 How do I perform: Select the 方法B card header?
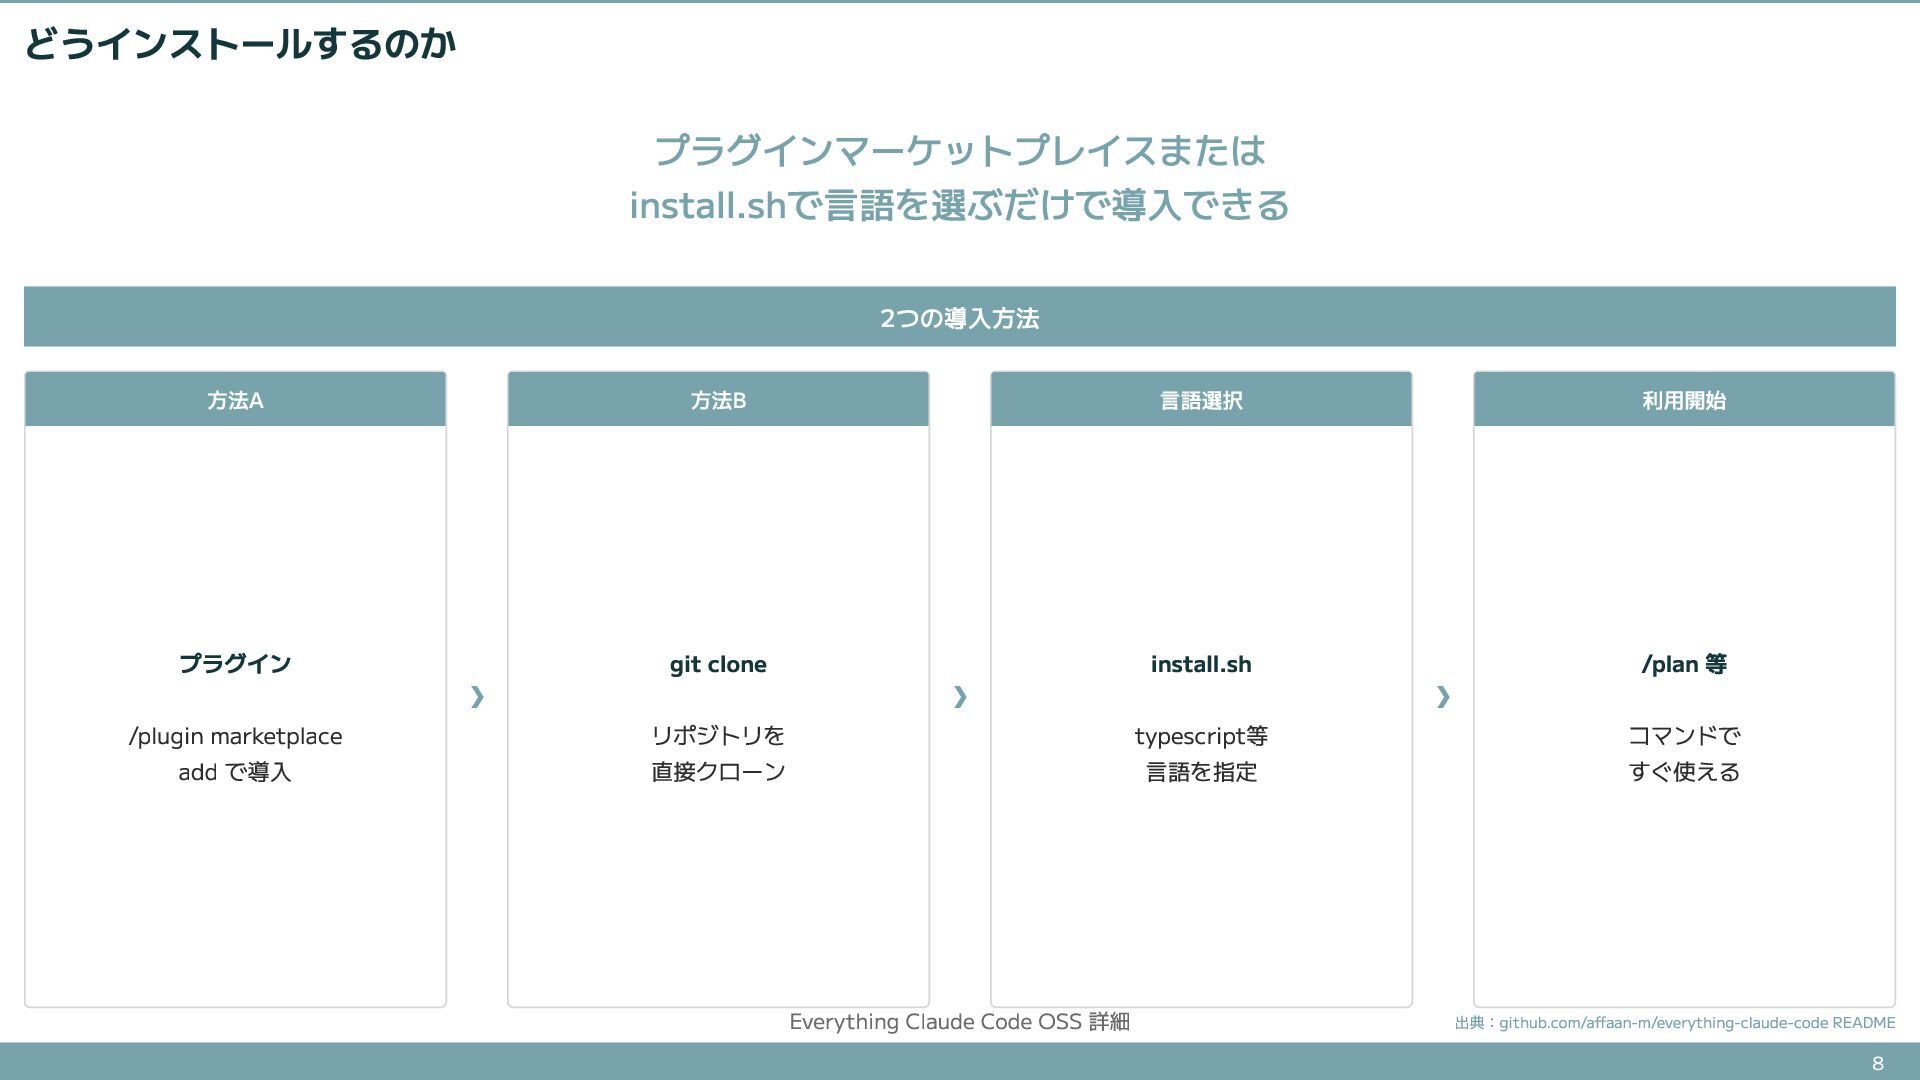click(718, 400)
